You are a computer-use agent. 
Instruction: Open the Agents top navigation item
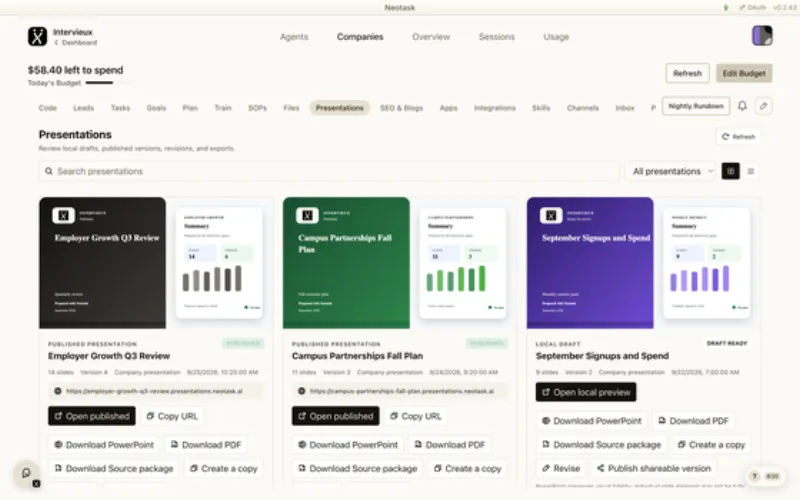pyautogui.click(x=294, y=37)
